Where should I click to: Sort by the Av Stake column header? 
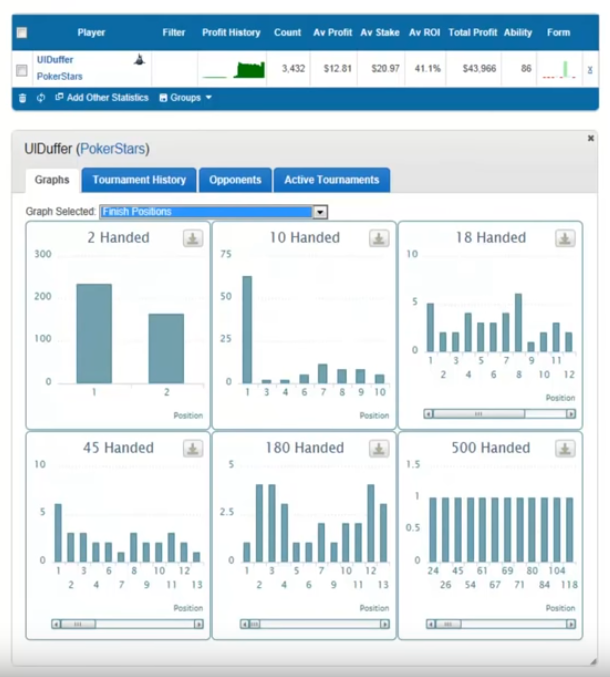[380, 32]
